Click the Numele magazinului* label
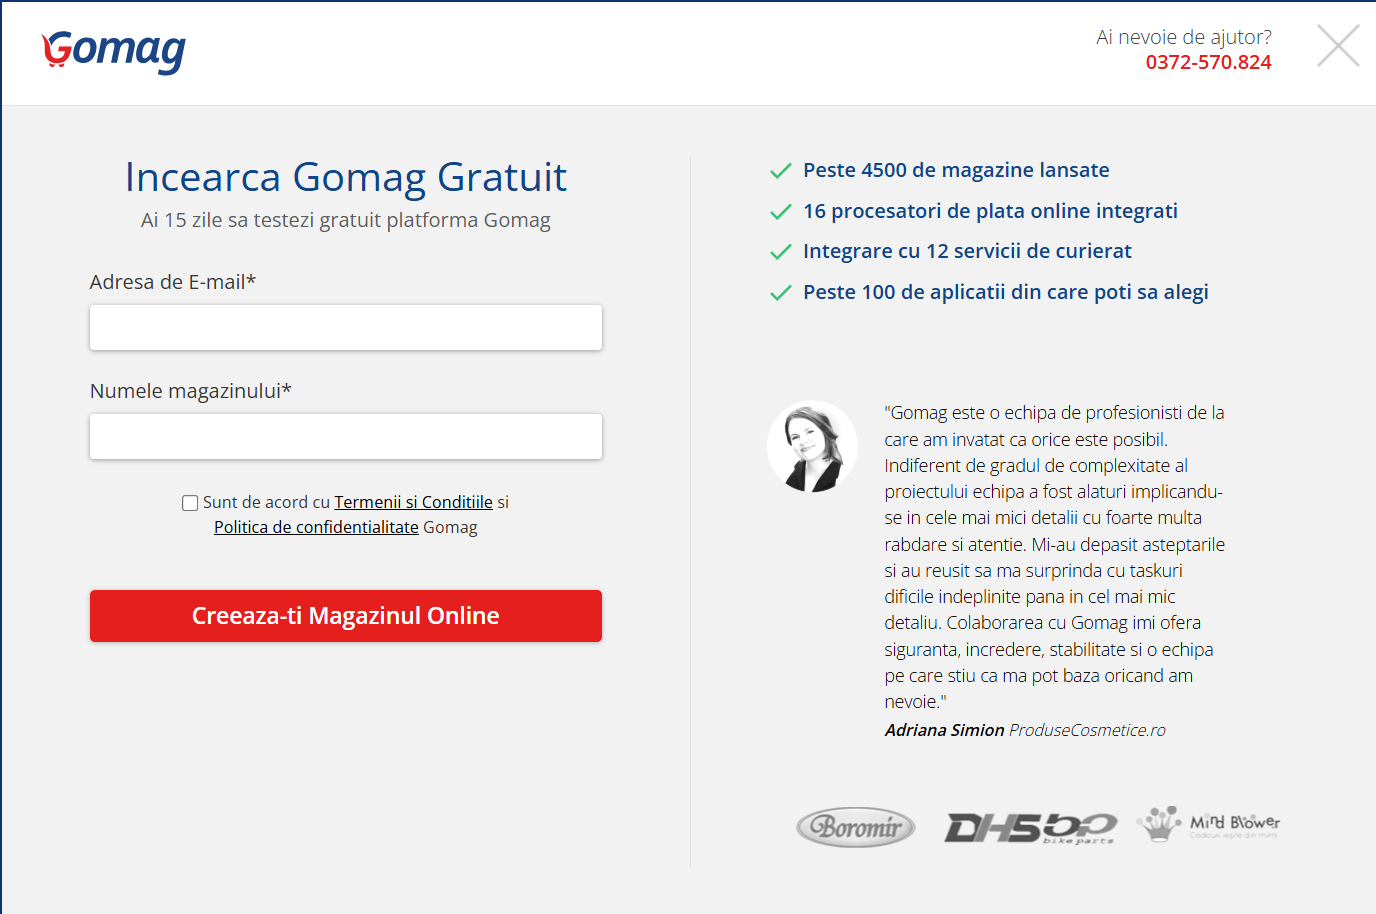This screenshot has width=1376, height=914. 191,391
